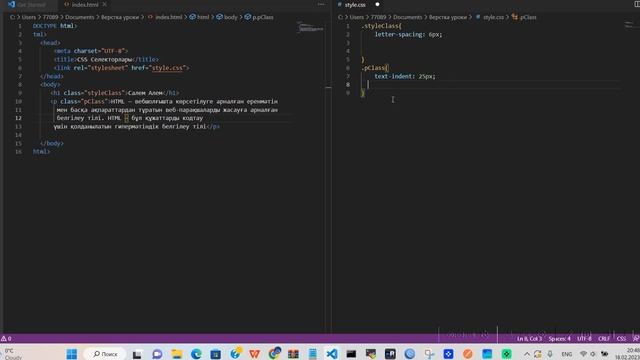Click line number 8 in style.css

click(348, 84)
